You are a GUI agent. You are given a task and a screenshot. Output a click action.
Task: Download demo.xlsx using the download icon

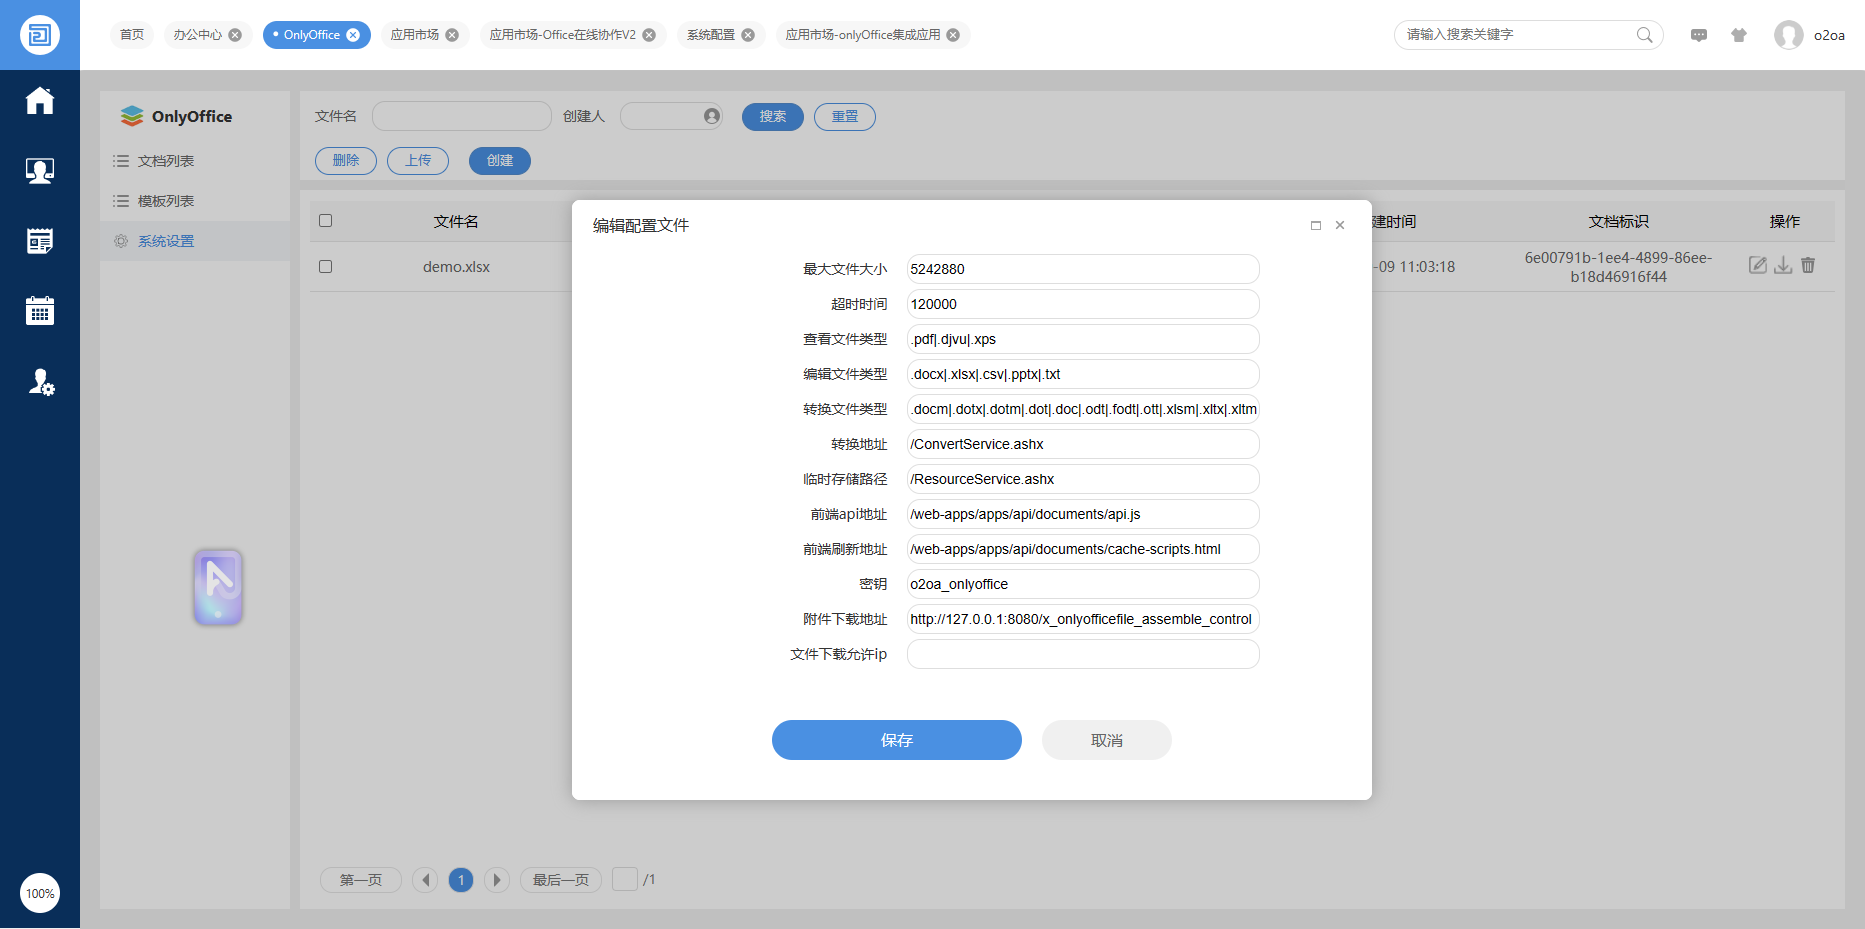[1783, 265]
